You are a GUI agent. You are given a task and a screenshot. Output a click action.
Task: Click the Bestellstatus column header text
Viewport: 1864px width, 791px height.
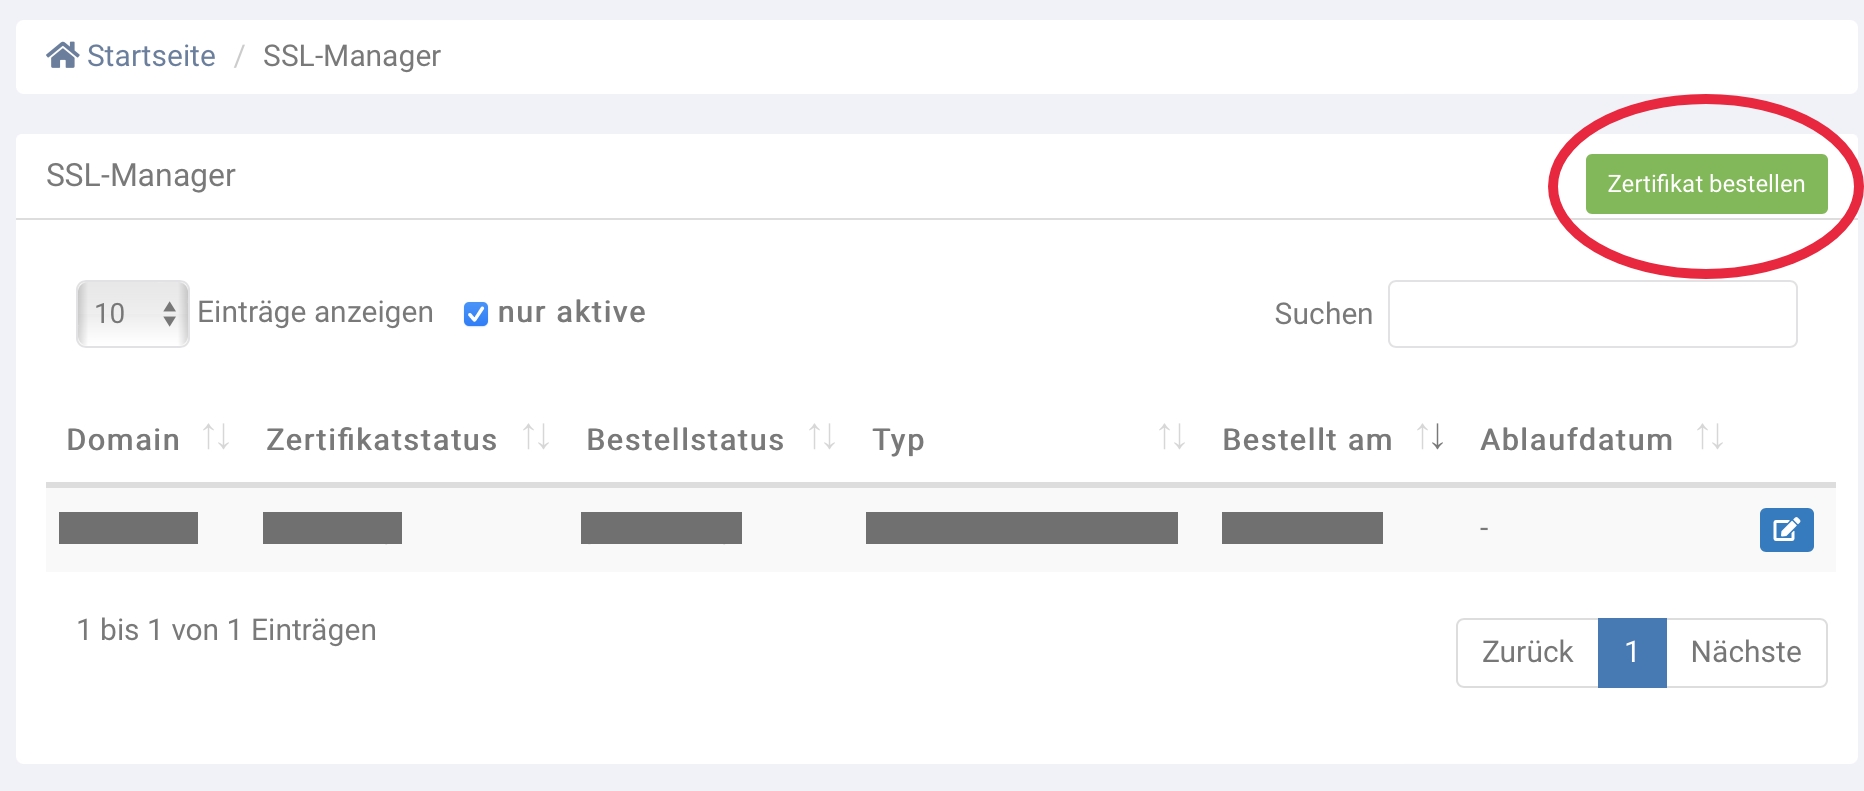pyautogui.click(x=685, y=440)
